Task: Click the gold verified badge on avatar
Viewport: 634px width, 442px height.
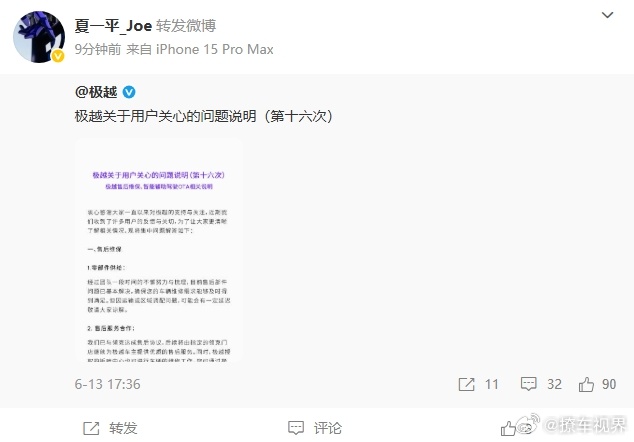Action: click(58, 56)
